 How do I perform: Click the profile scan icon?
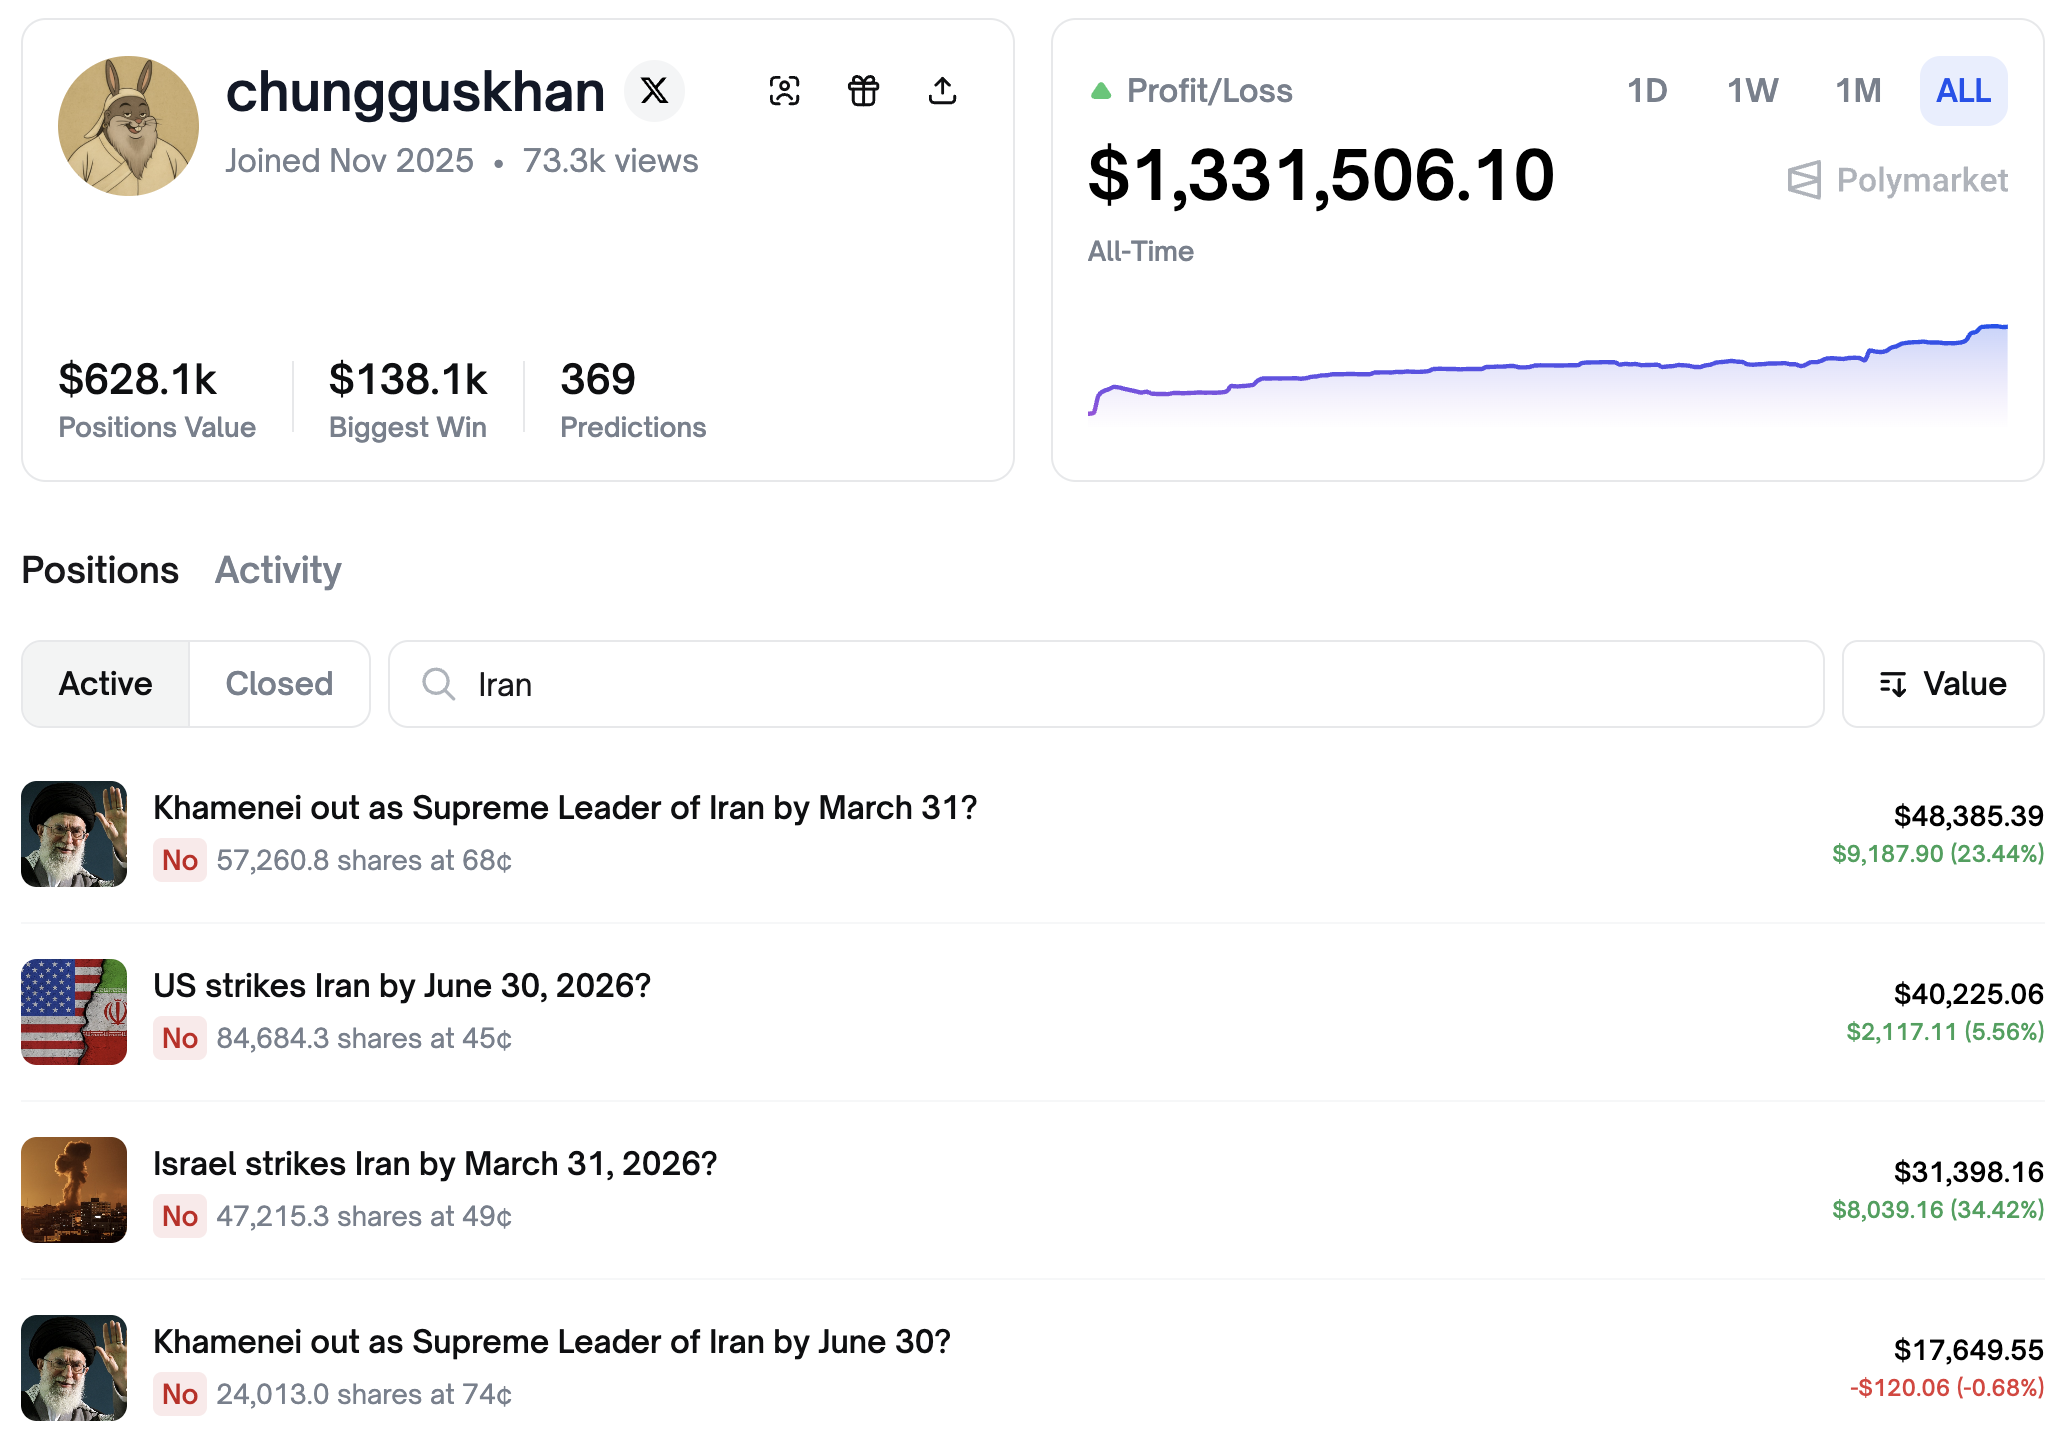(x=785, y=91)
